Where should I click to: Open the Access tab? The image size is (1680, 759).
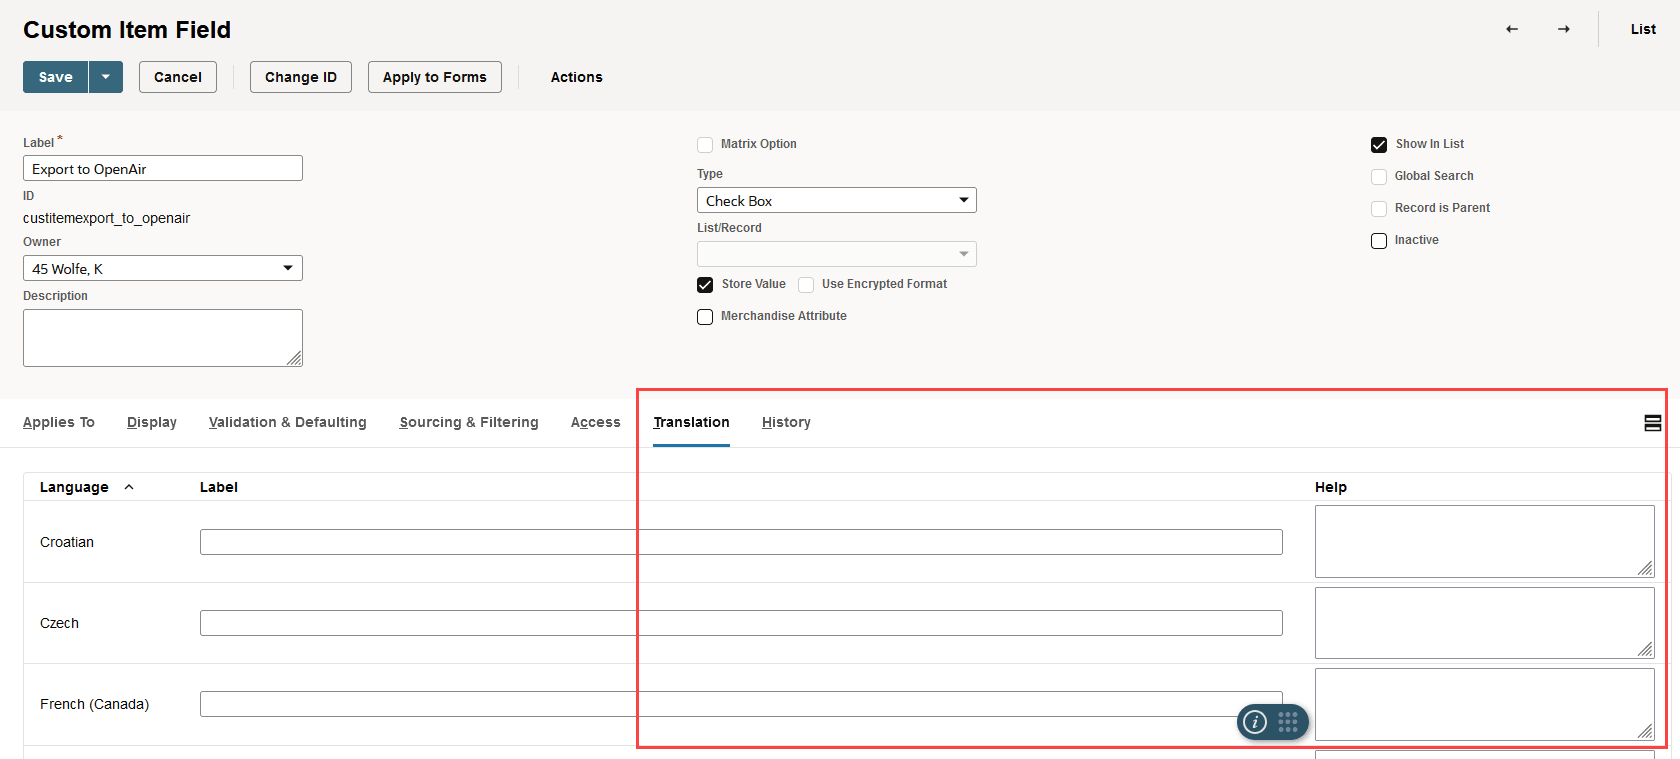coord(596,422)
